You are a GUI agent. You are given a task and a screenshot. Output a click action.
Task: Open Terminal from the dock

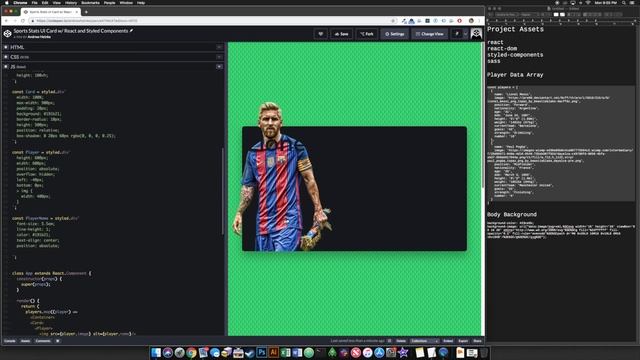[321, 353]
